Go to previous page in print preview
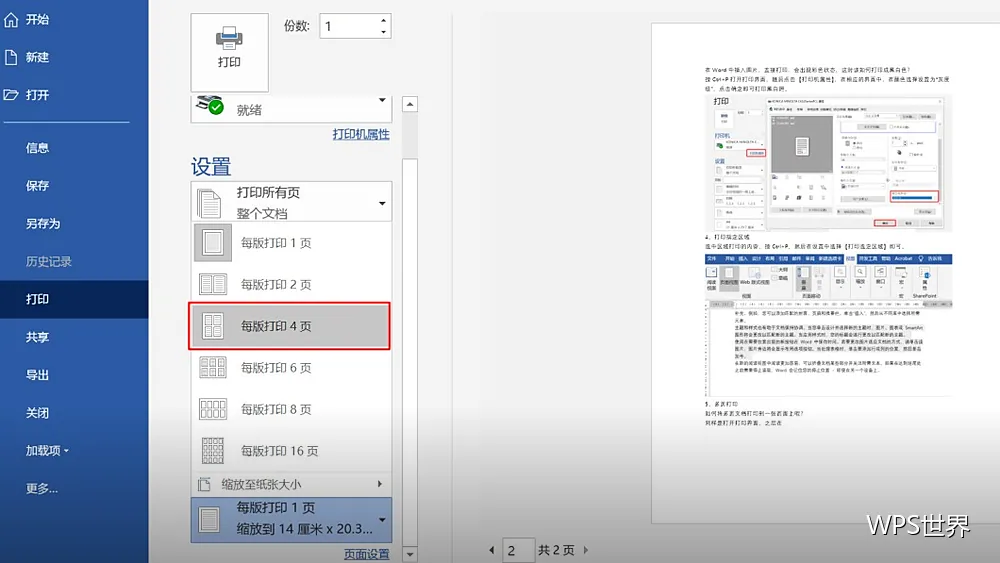The width and height of the screenshot is (1000, 563). click(492, 550)
